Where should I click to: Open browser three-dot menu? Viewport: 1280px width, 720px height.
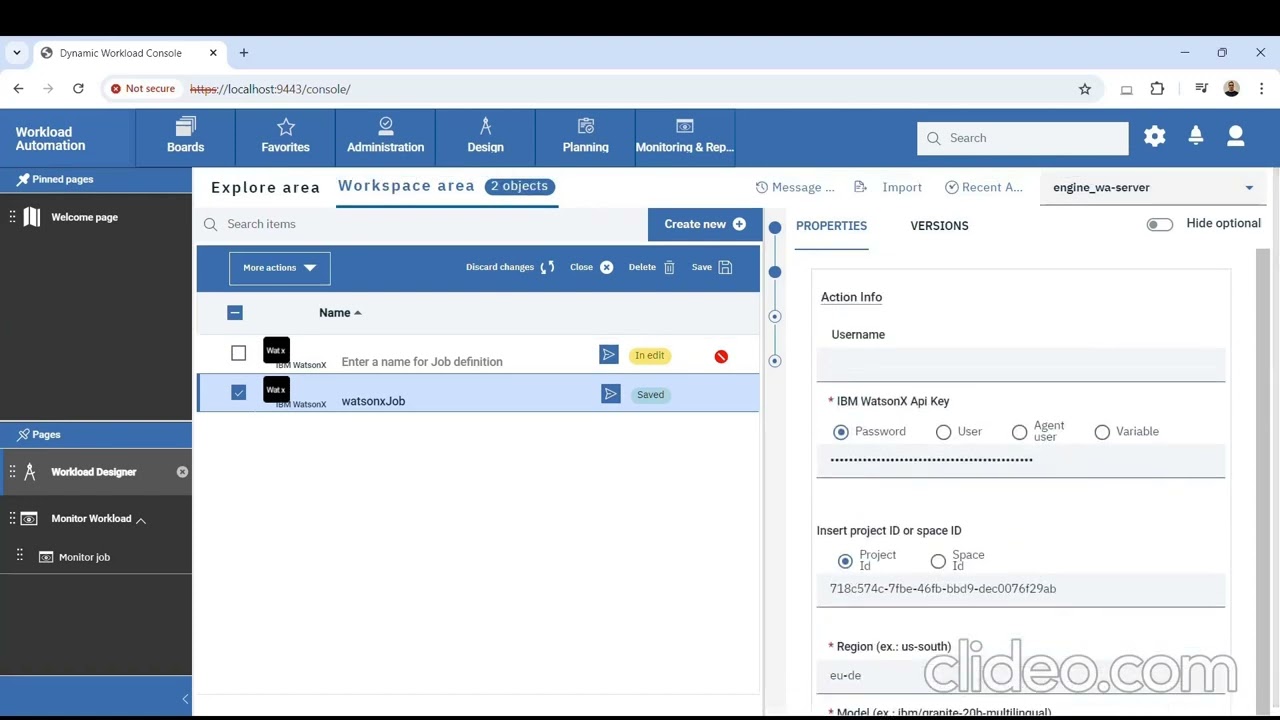point(1262,89)
